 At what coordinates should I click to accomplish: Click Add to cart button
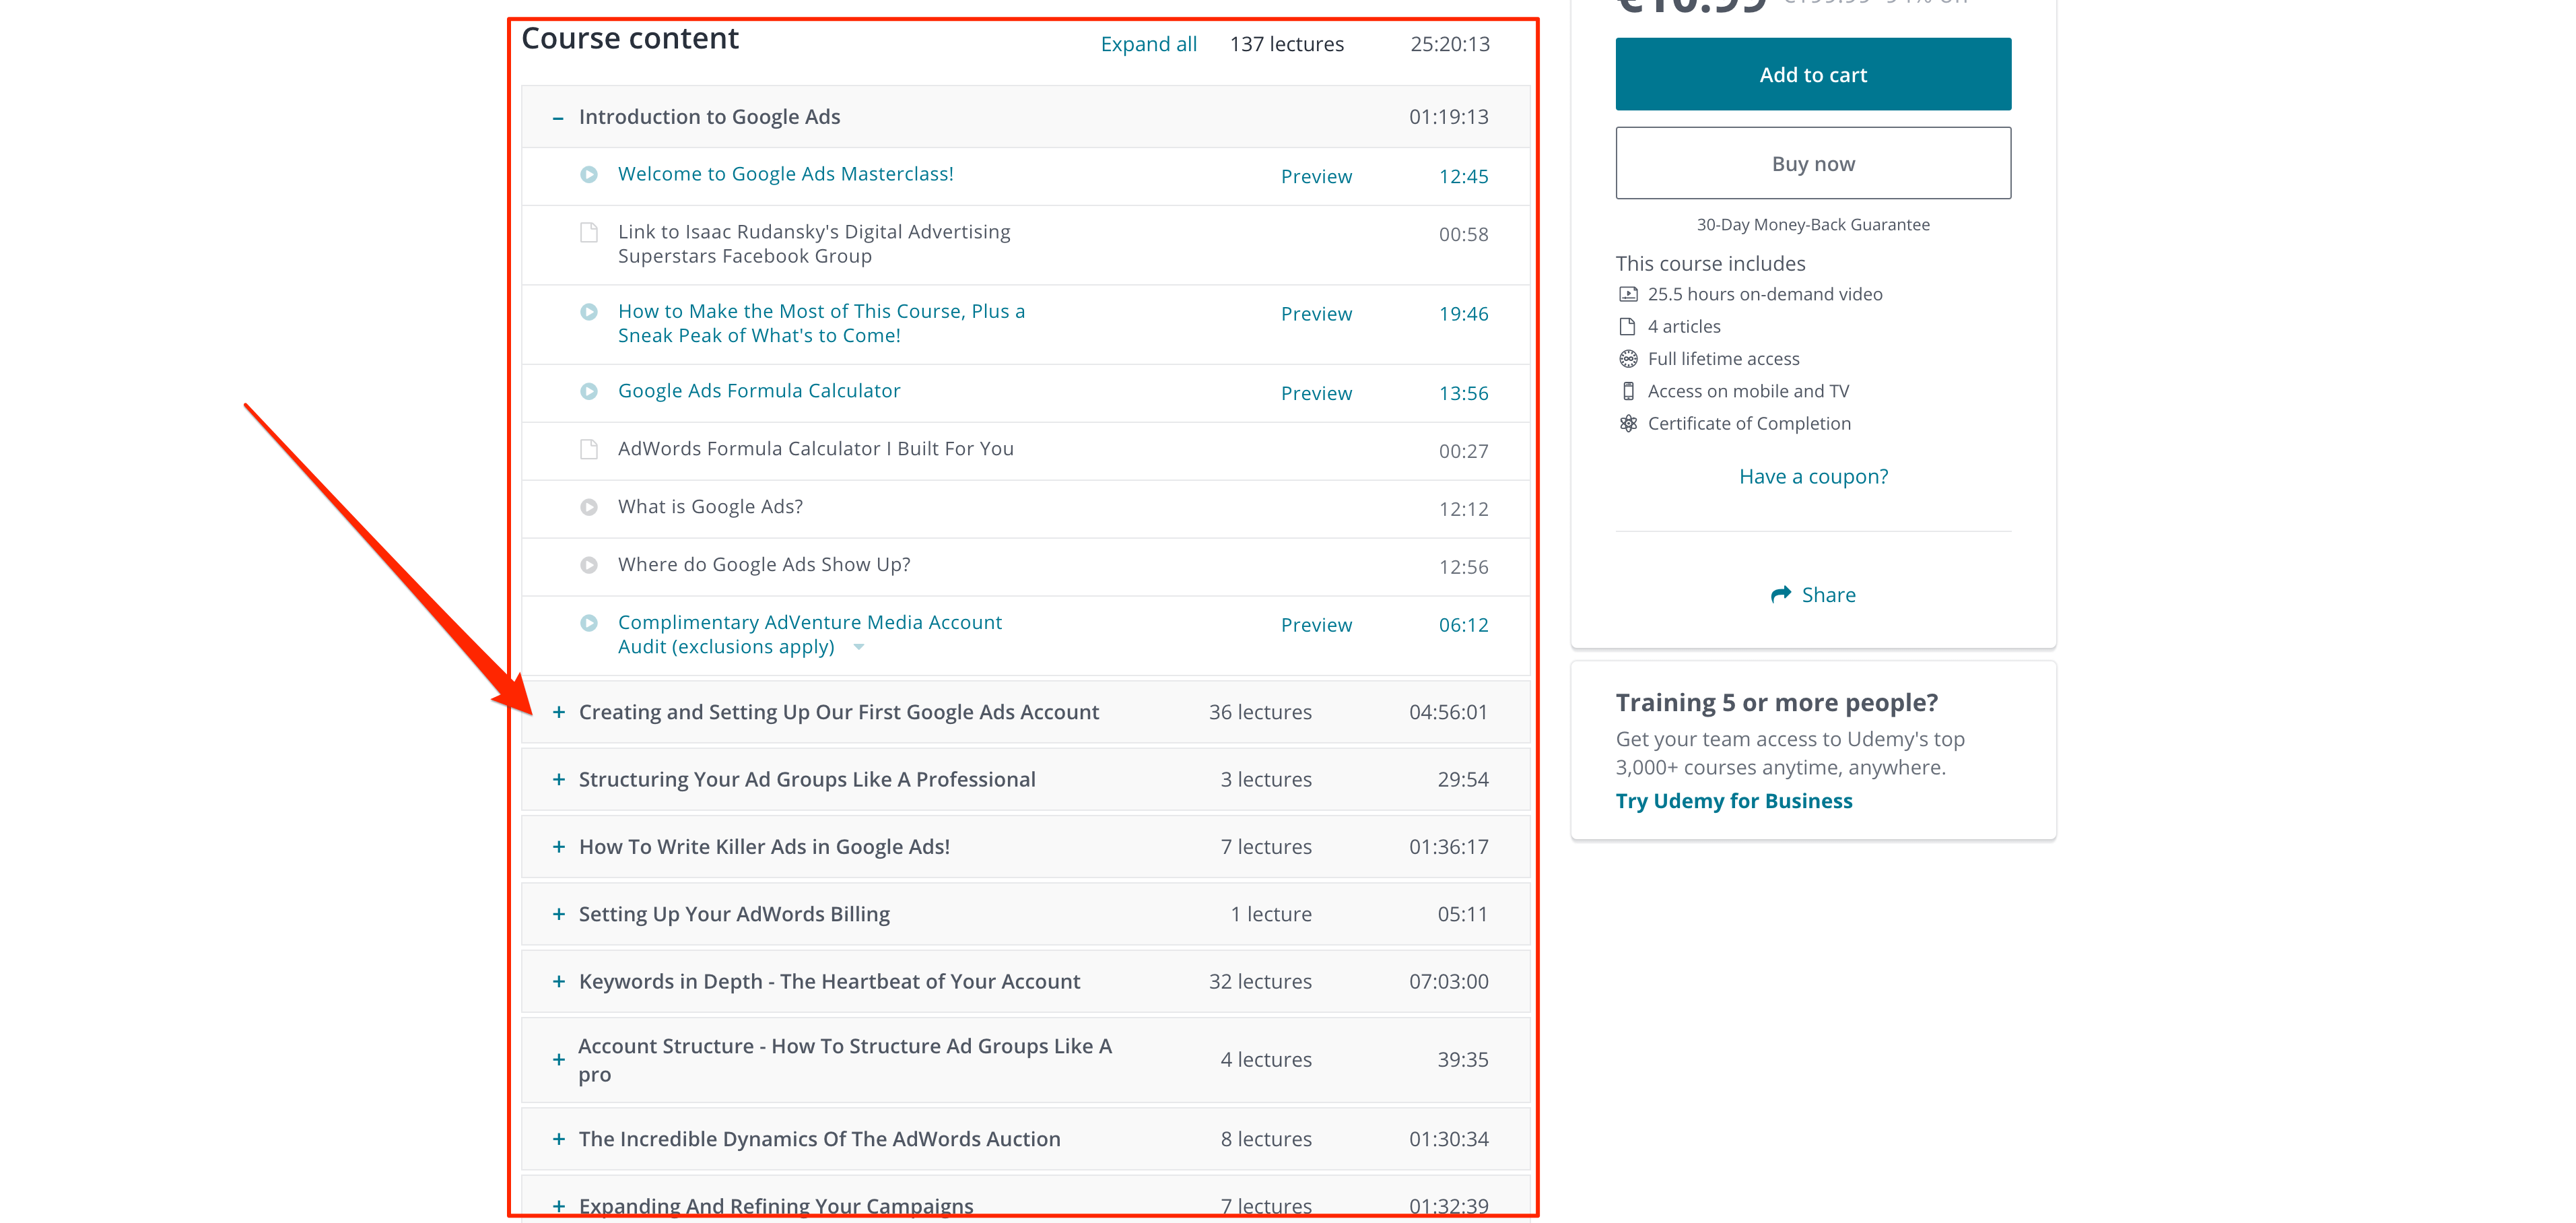(x=1813, y=74)
